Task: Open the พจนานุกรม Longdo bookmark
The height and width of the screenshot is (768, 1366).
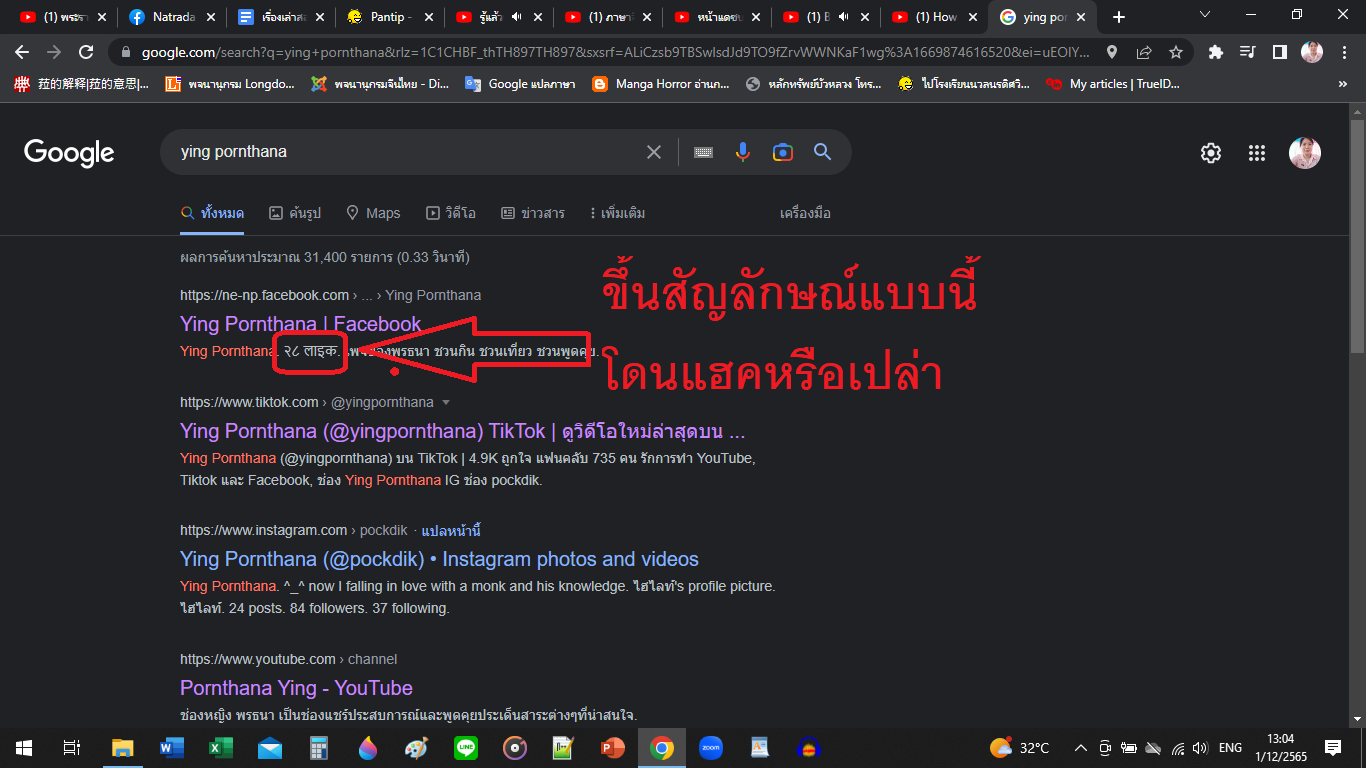Action: [x=230, y=85]
